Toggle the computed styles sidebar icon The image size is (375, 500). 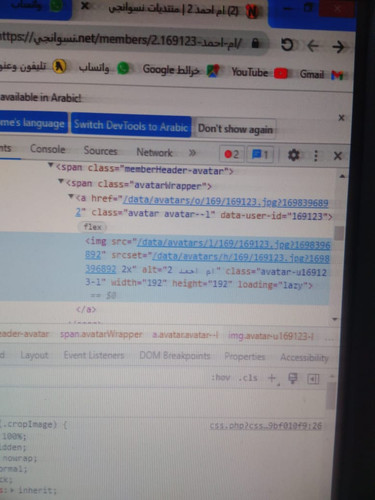(x=313, y=379)
